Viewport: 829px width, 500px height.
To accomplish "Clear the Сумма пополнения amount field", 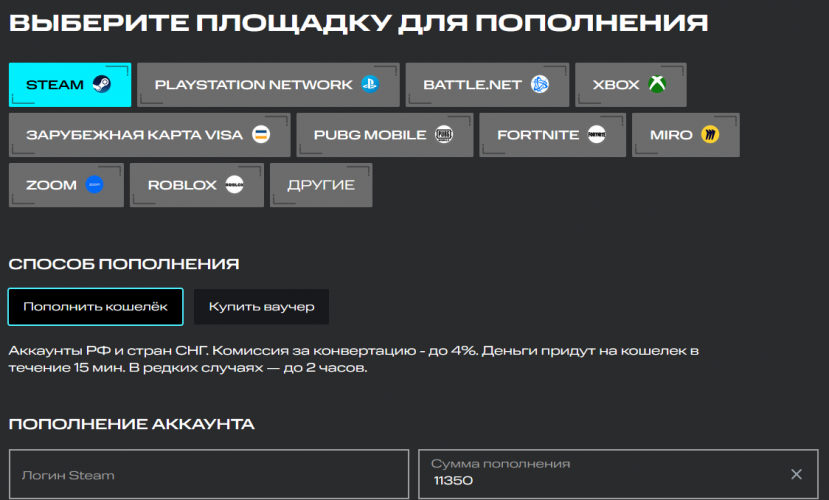I will [x=796, y=474].
